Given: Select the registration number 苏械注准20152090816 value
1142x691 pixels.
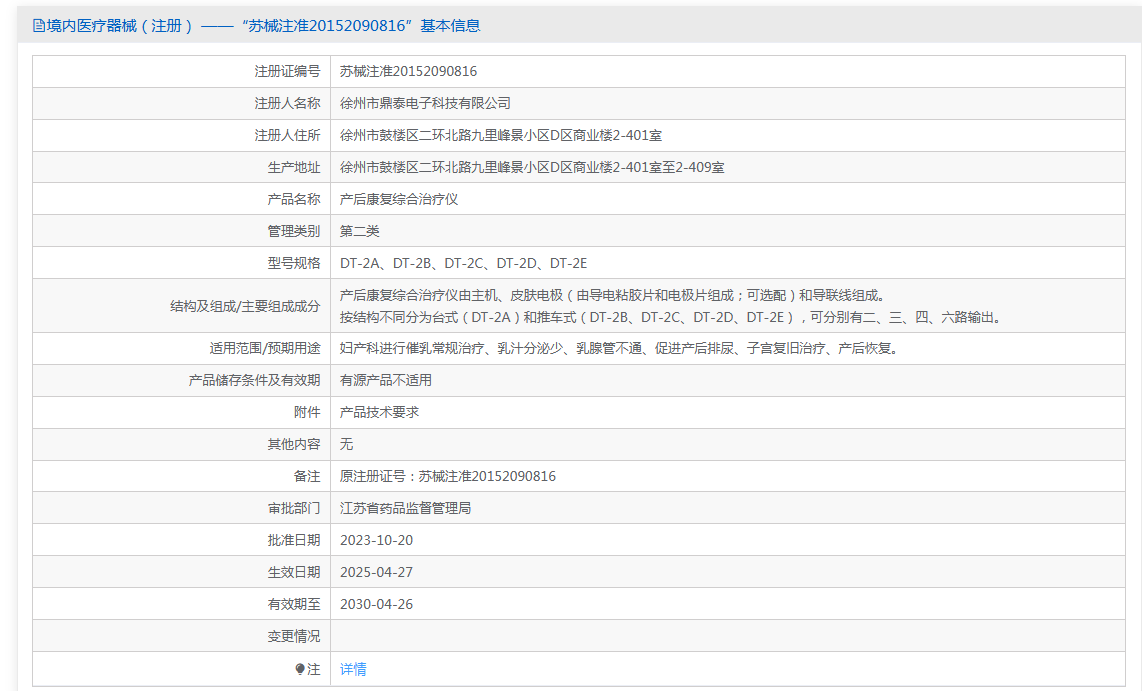Looking at the screenshot, I should pos(409,71).
